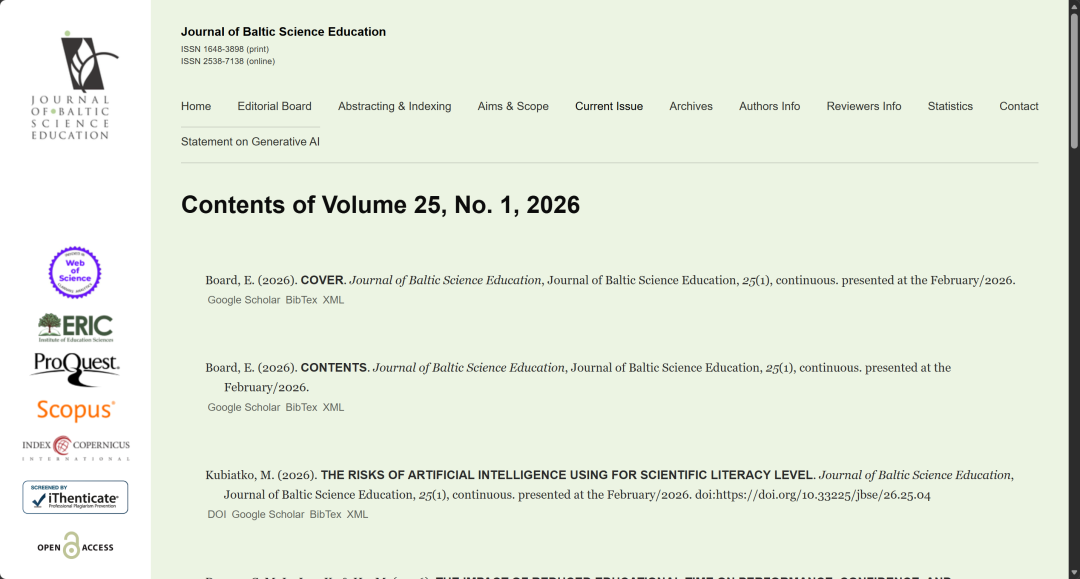Open the iThenticate screening badge

point(75,497)
